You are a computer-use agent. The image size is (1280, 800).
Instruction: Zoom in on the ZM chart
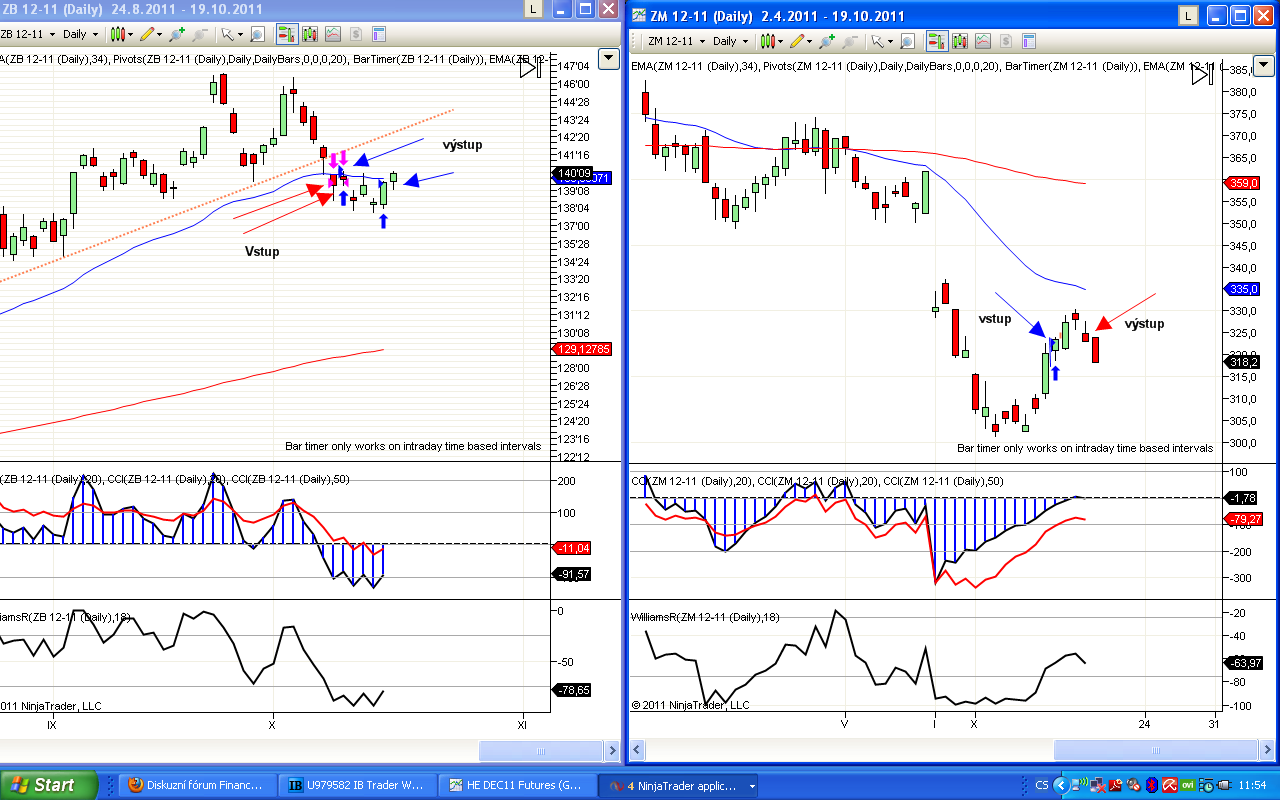pyautogui.click(x=827, y=41)
